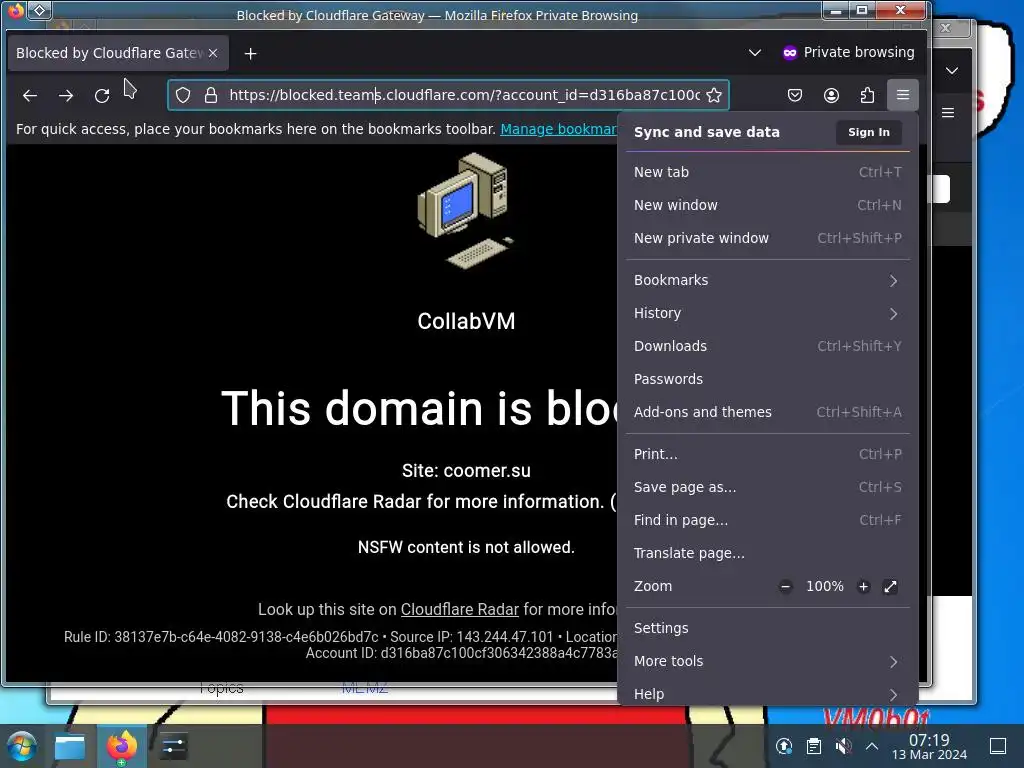Select New private window menu item
This screenshot has width=1024, height=768.
(767, 238)
